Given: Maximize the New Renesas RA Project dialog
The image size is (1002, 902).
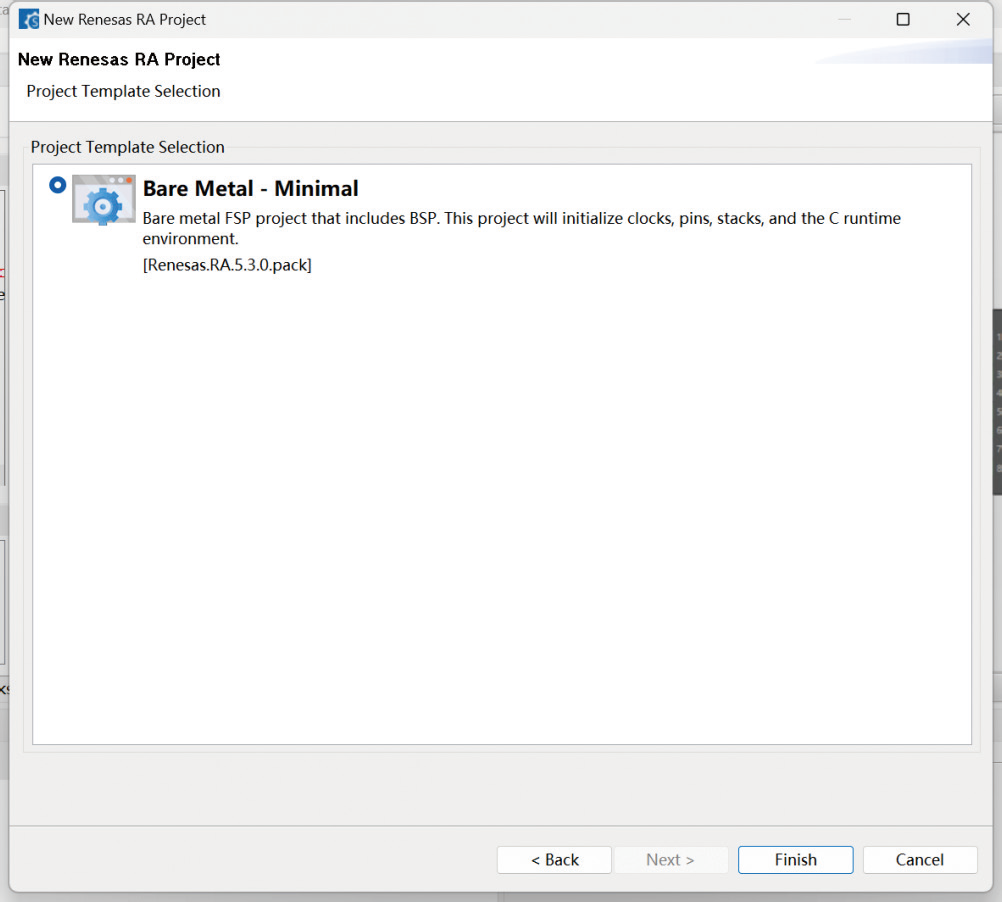Looking at the screenshot, I should [903, 19].
